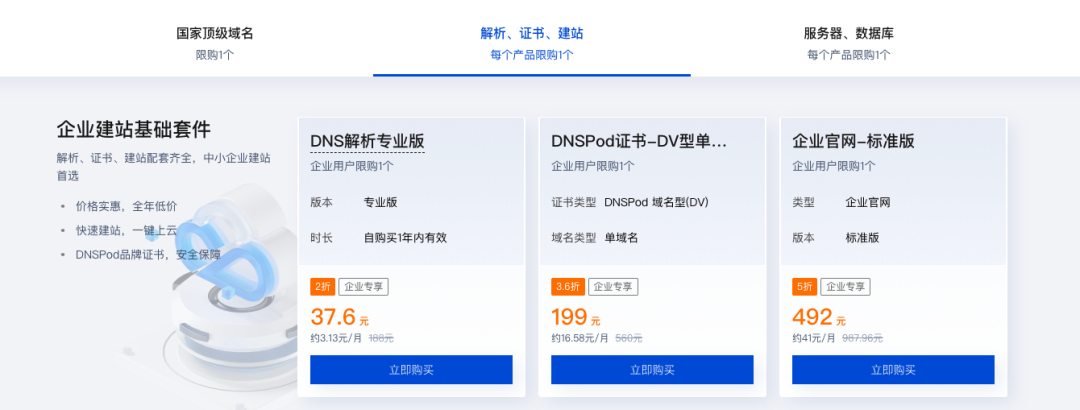Click 立即购买 for 企业官网-标准版
The image size is (1080, 410).
893,369
